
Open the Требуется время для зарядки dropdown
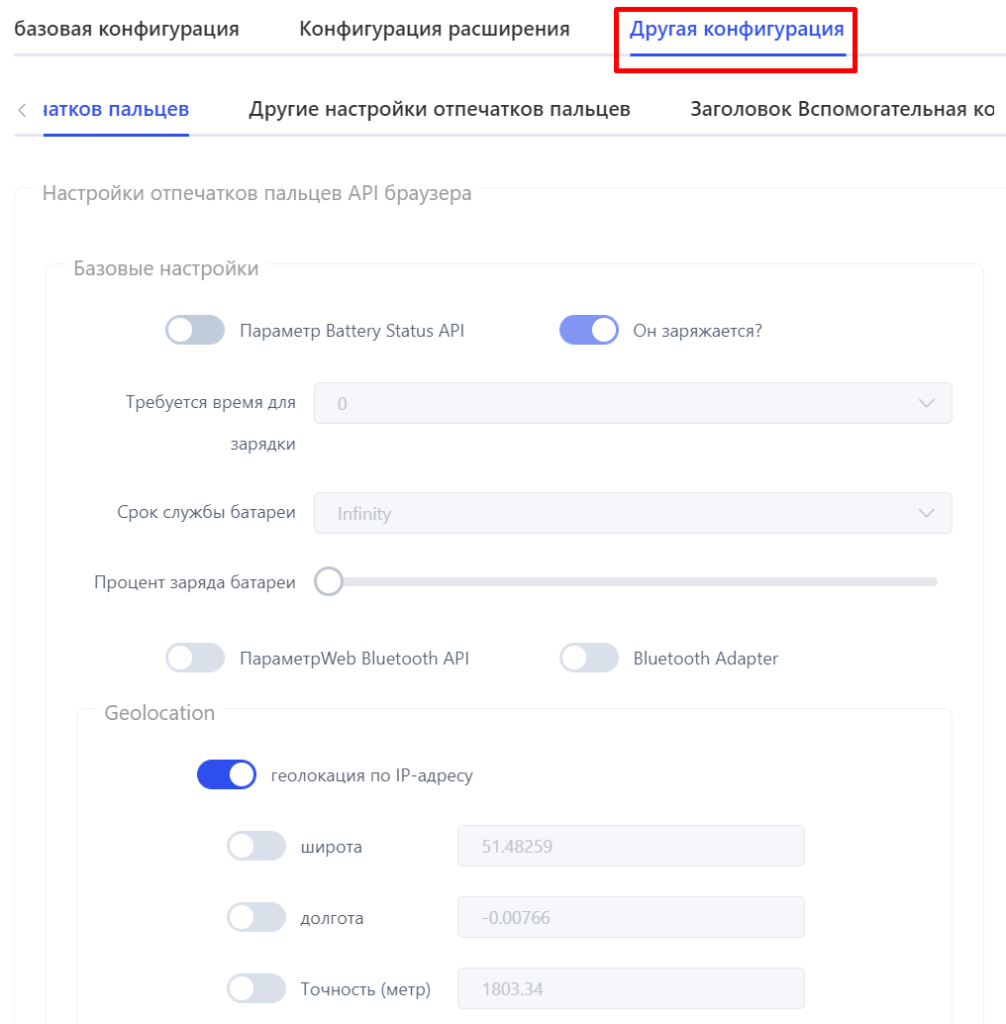[632, 403]
